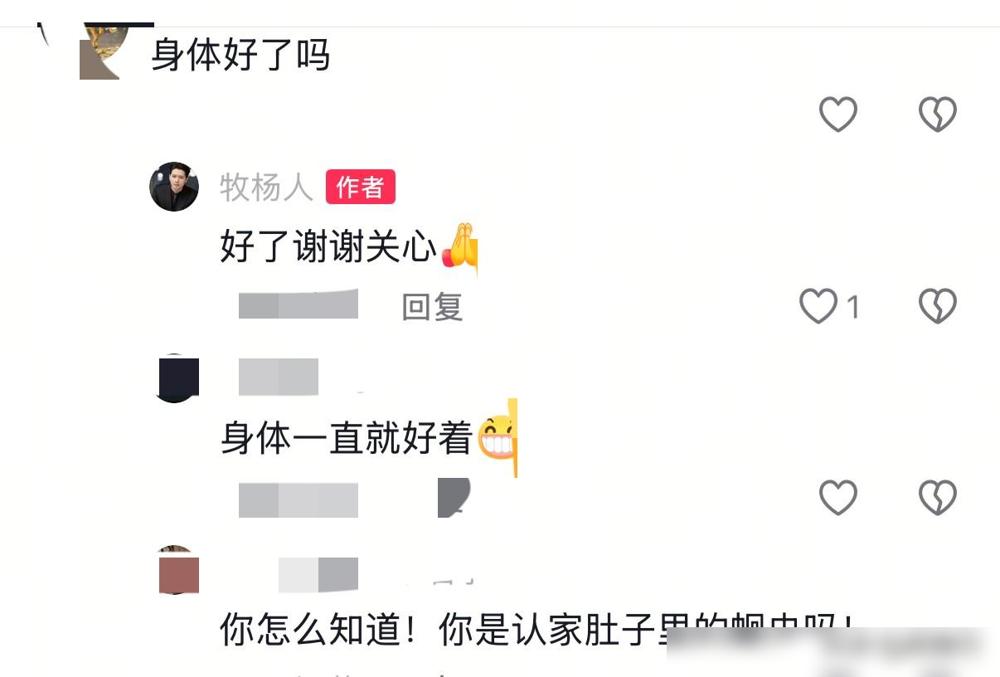
Task: Tap like count 1 on author's reply
Action: pos(853,307)
